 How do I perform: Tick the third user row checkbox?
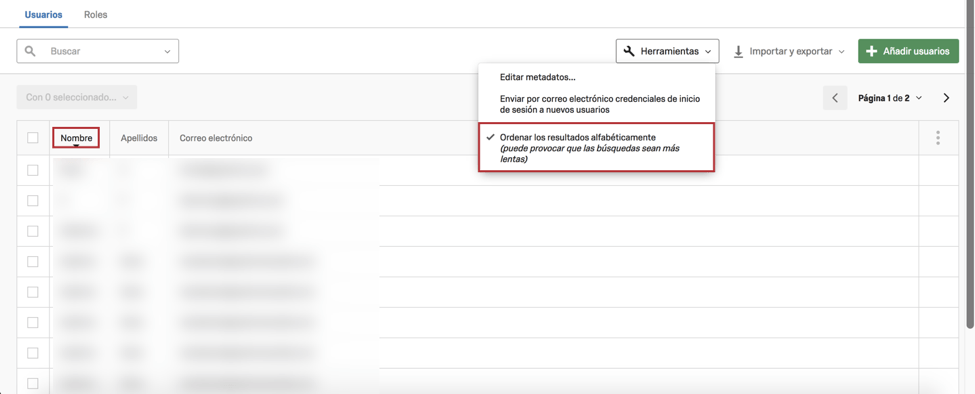tap(33, 231)
